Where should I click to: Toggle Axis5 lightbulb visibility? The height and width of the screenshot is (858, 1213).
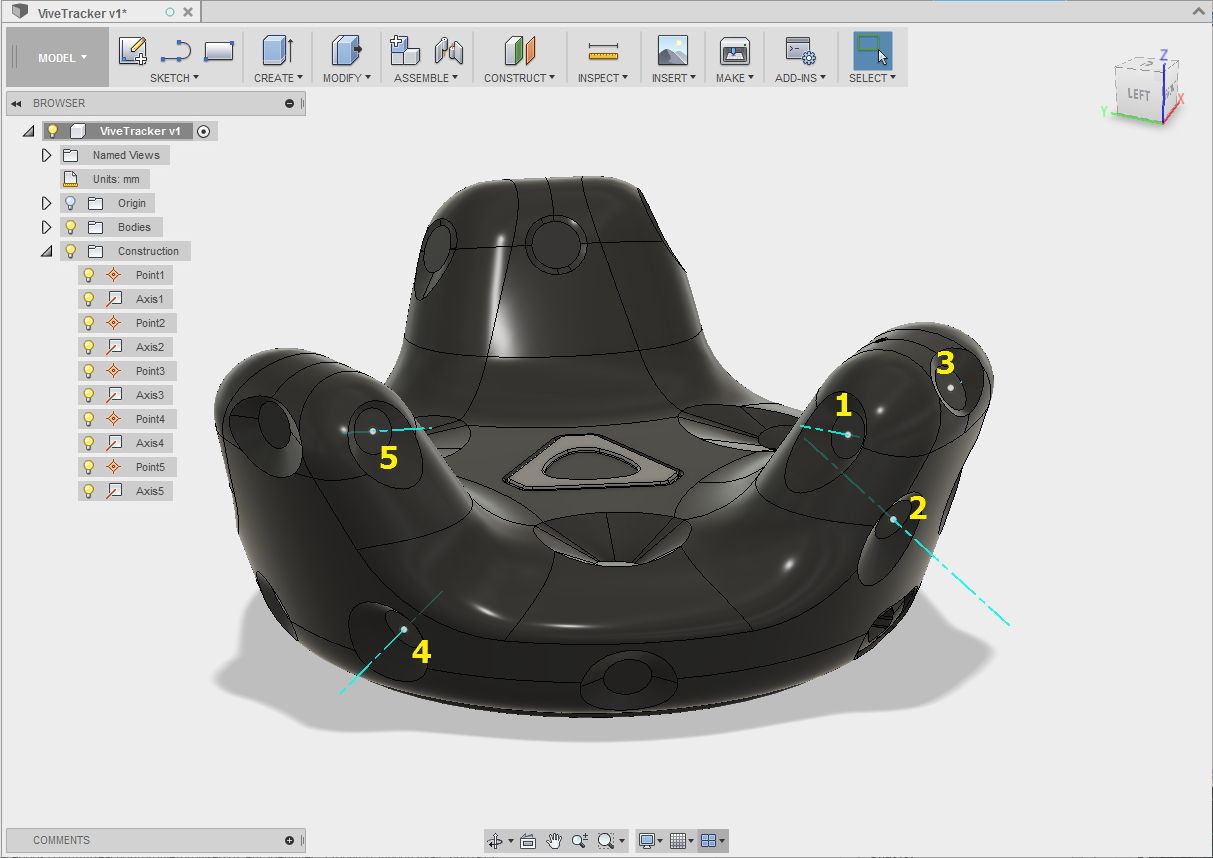[x=88, y=491]
